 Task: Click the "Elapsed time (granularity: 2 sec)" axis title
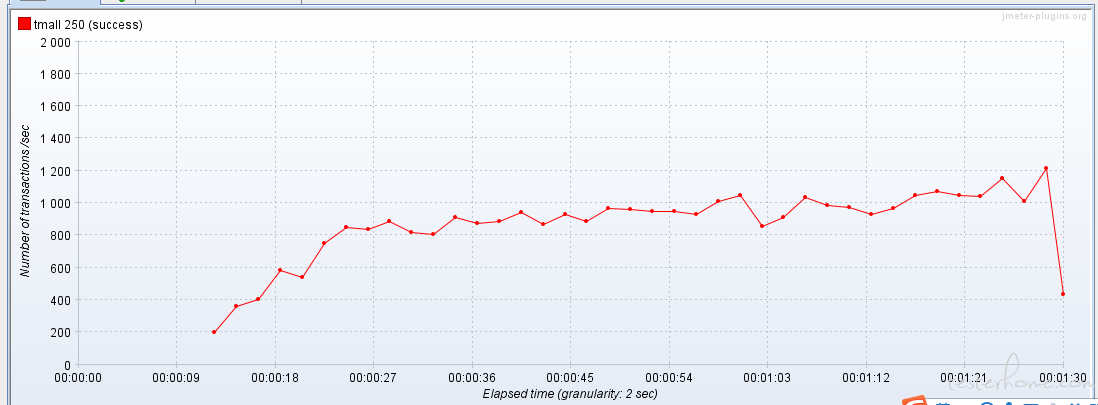(569, 394)
